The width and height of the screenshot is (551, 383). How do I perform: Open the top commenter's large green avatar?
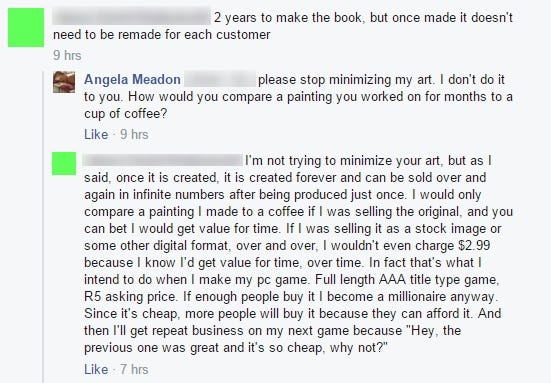pyautogui.click(x=26, y=27)
